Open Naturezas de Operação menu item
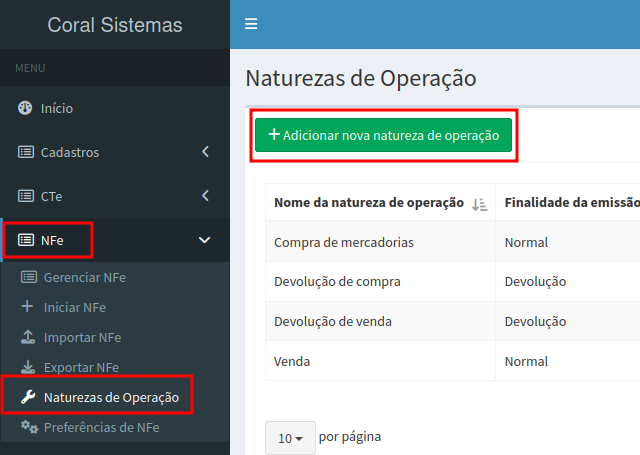The height and width of the screenshot is (455, 640). pos(111,397)
